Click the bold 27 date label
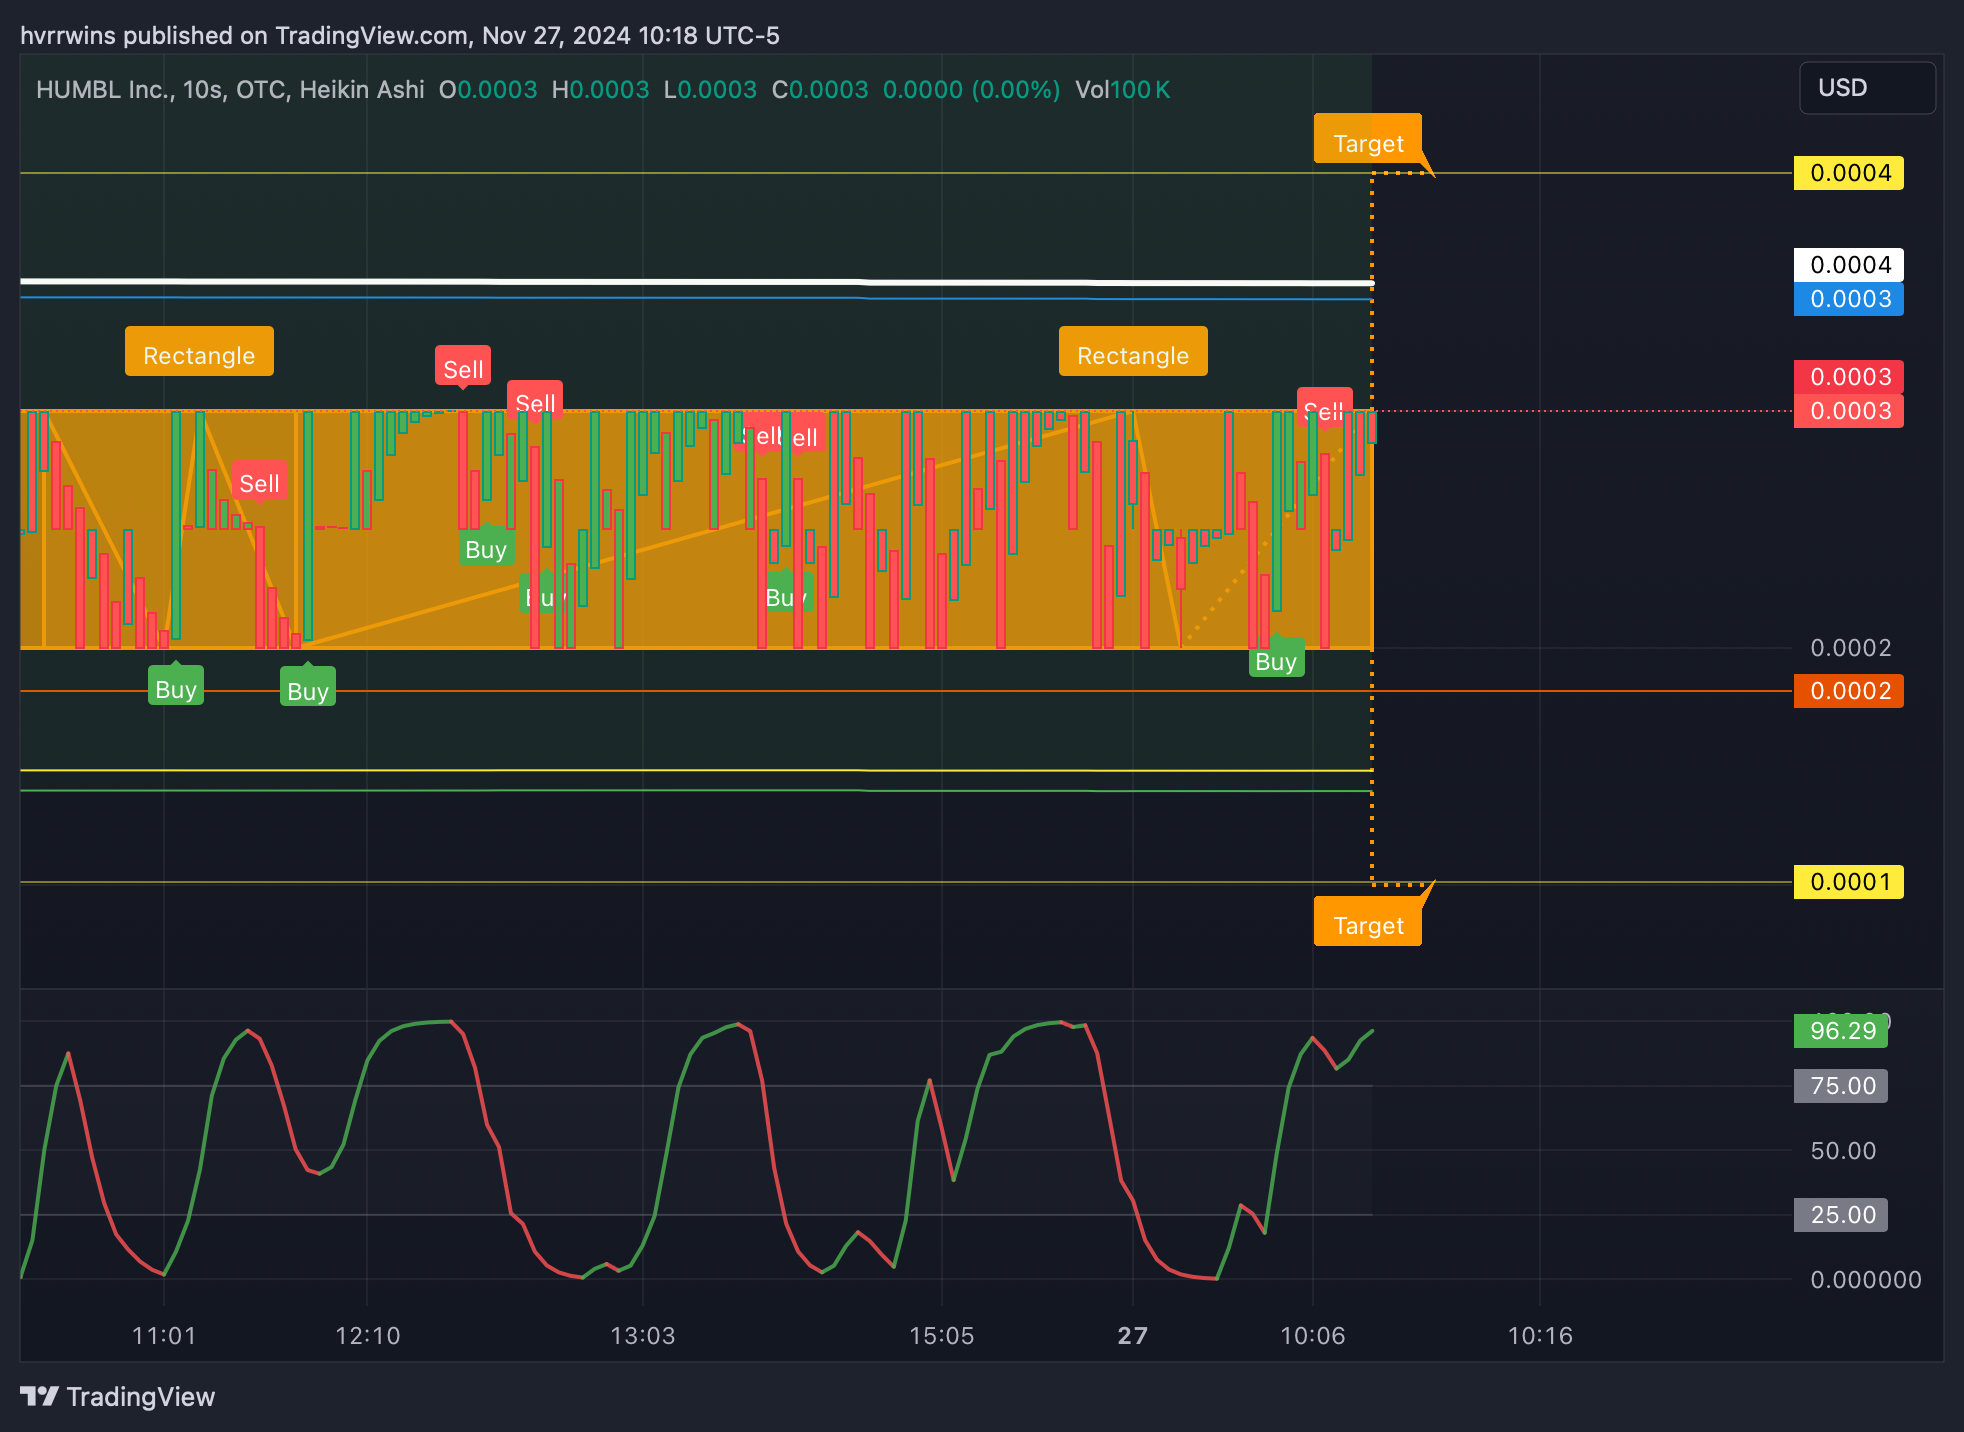This screenshot has width=1964, height=1432. click(x=1132, y=1336)
